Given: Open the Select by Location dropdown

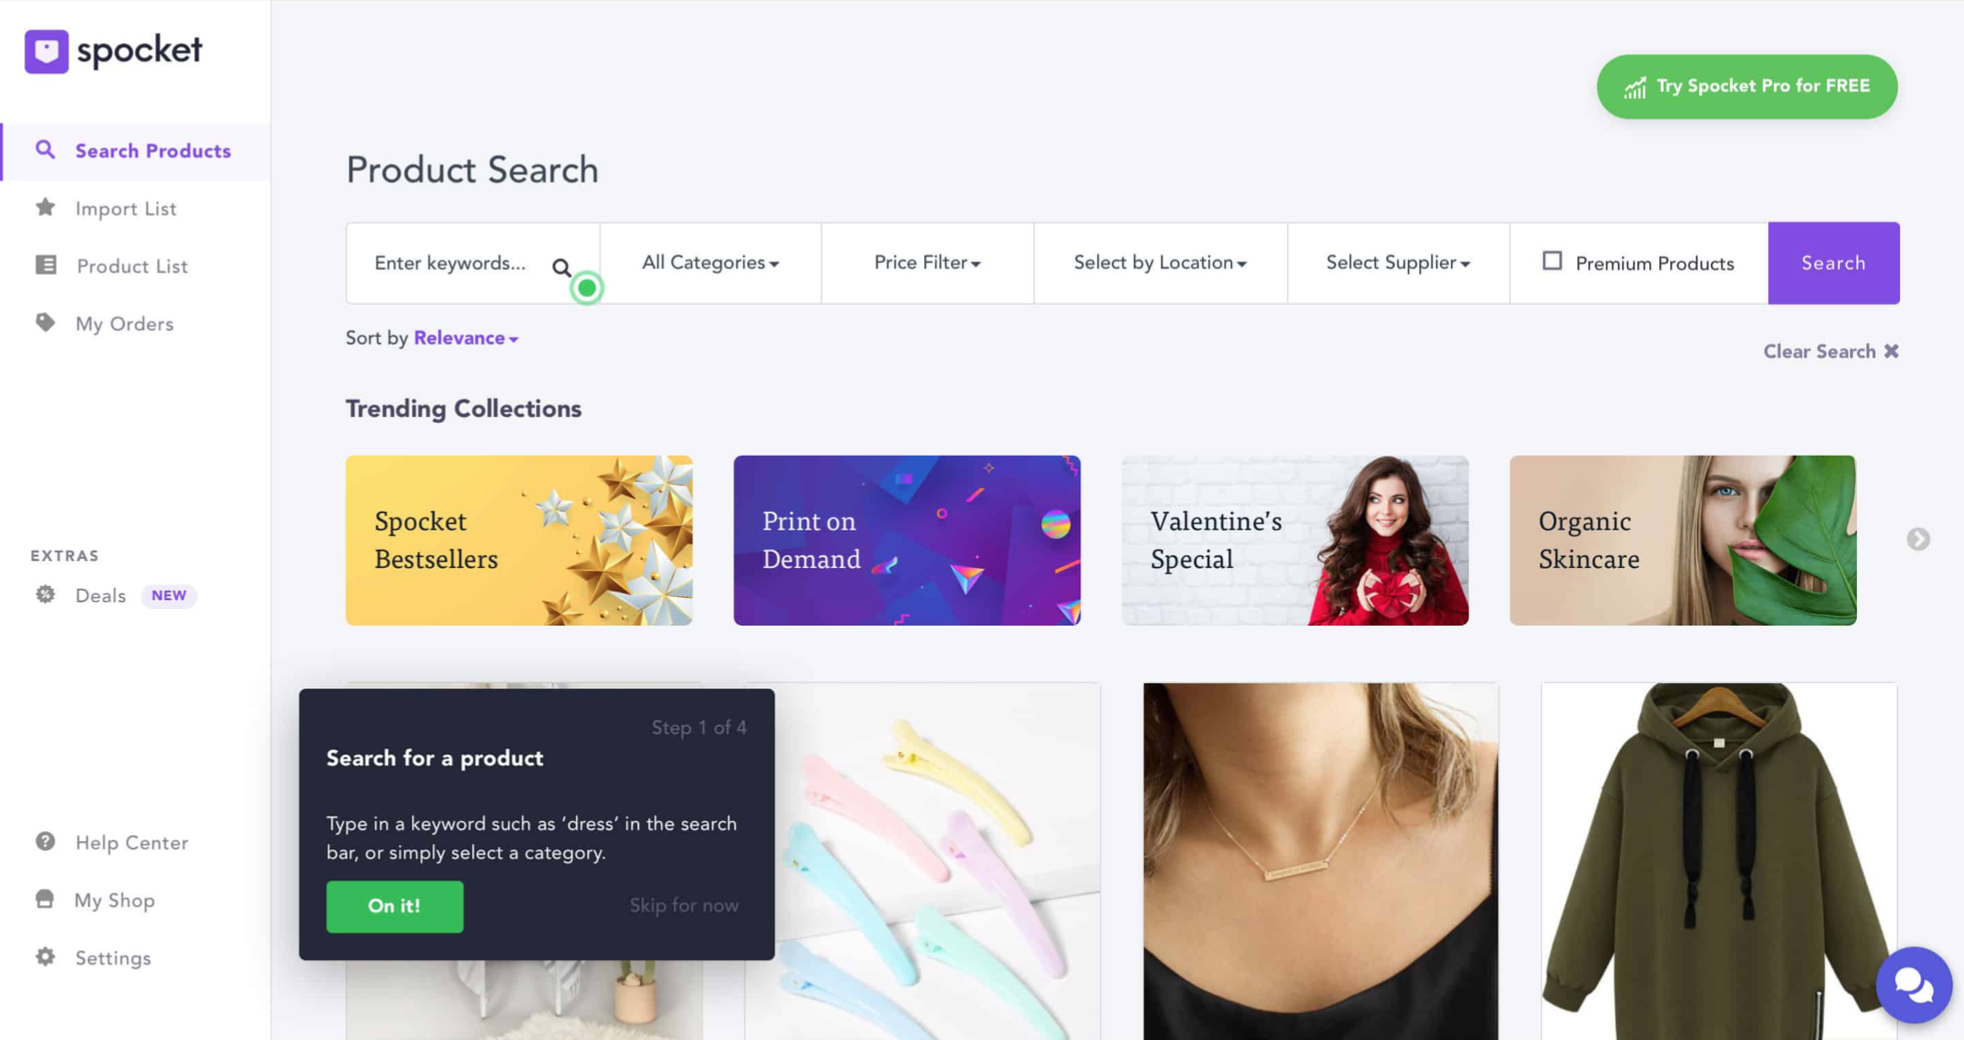Looking at the screenshot, I should [x=1160, y=263].
